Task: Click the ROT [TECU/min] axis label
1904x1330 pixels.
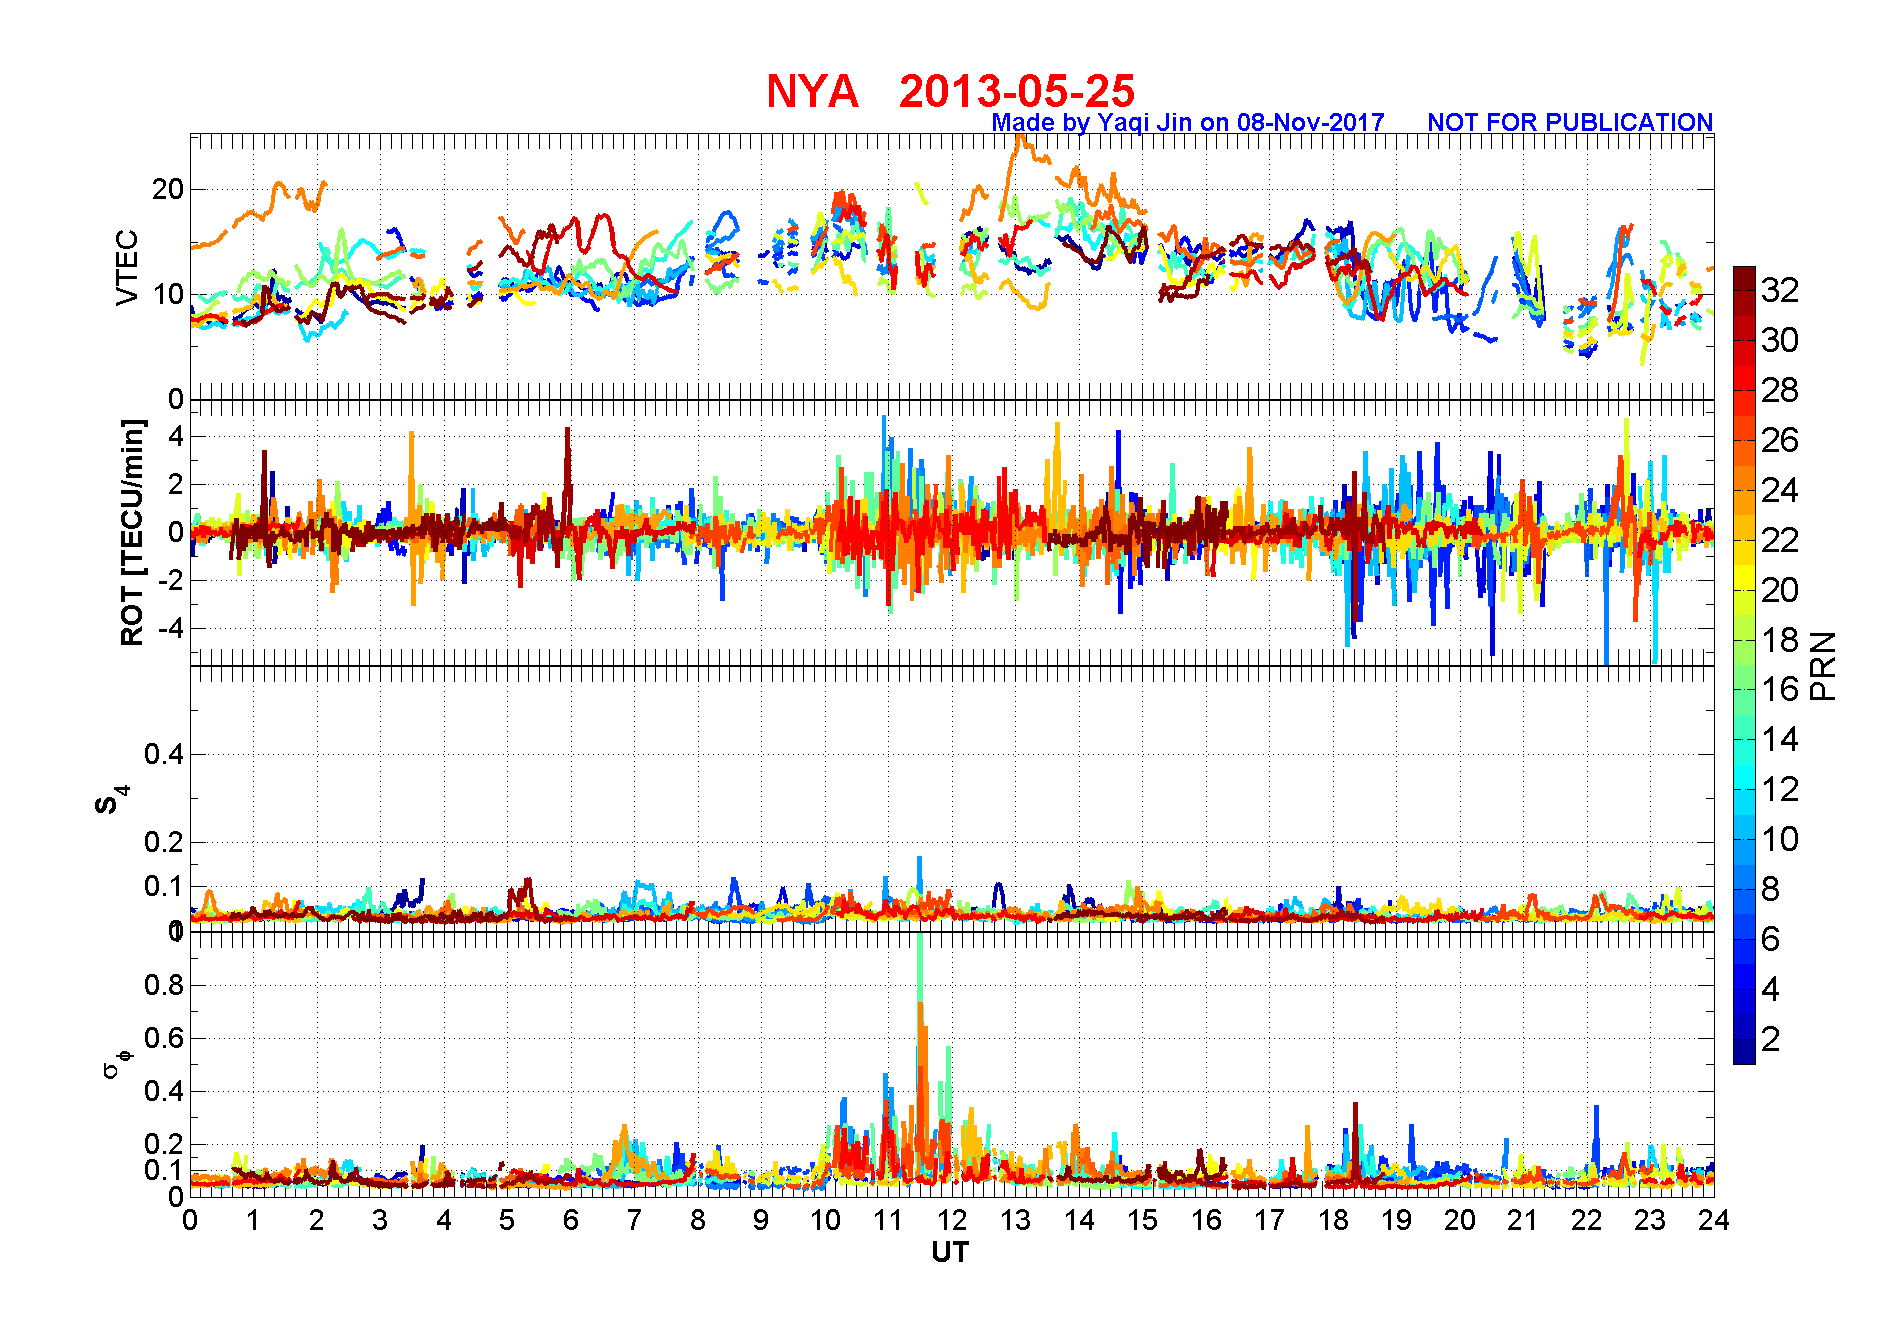Action: point(132,532)
